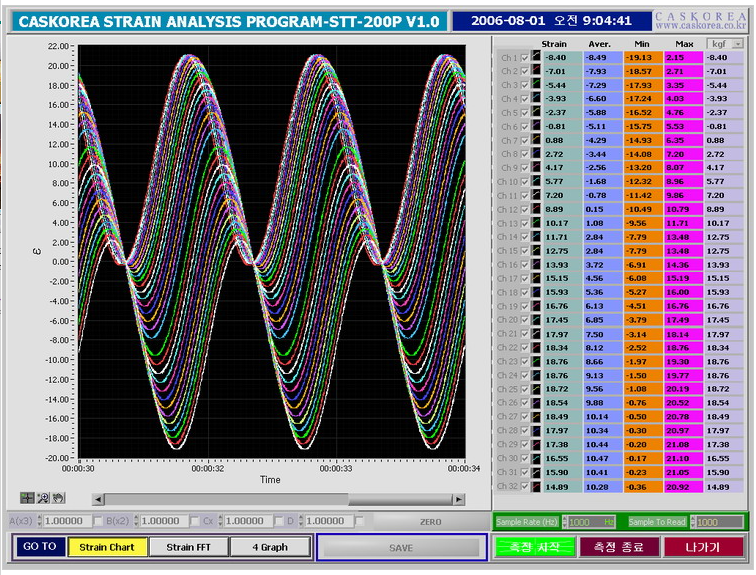Image resolution: width=756 pixels, height=575 pixels.
Task: Uncheck the Ch 17 visibility checkbox
Action: (x=525, y=279)
